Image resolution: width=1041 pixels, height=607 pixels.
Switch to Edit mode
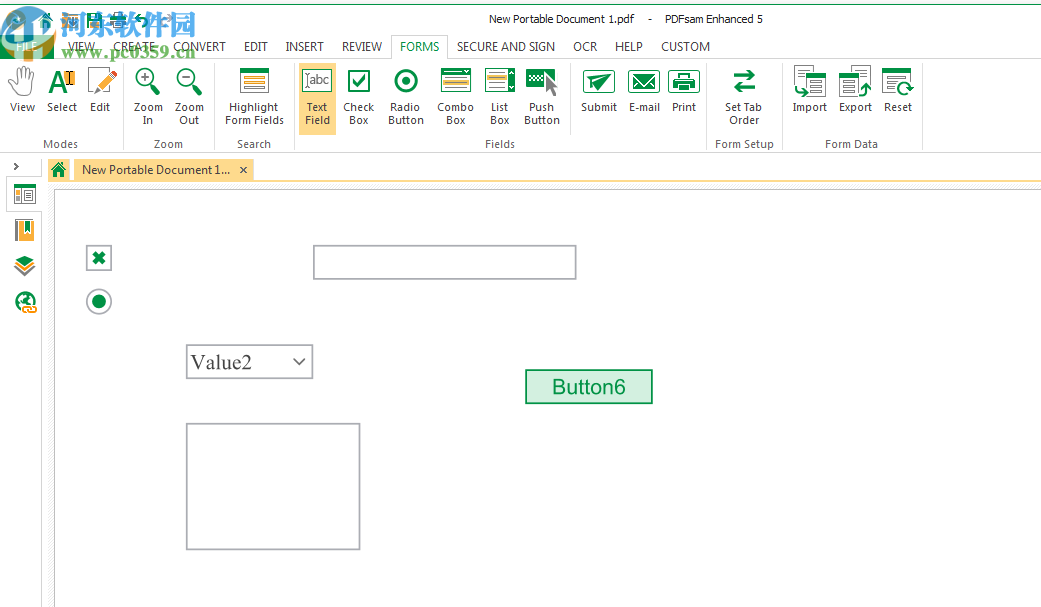[100, 91]
